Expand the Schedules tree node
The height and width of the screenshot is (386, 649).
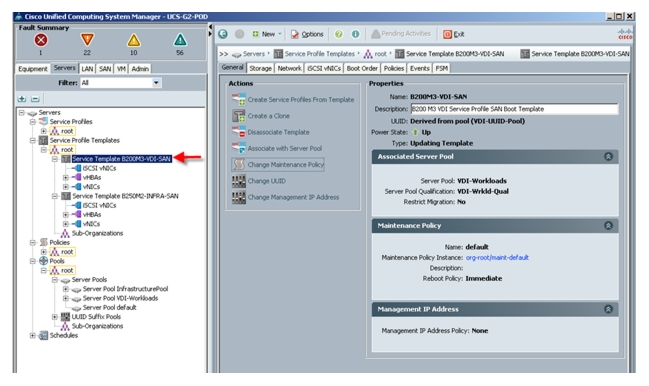[x=32, y=336]
